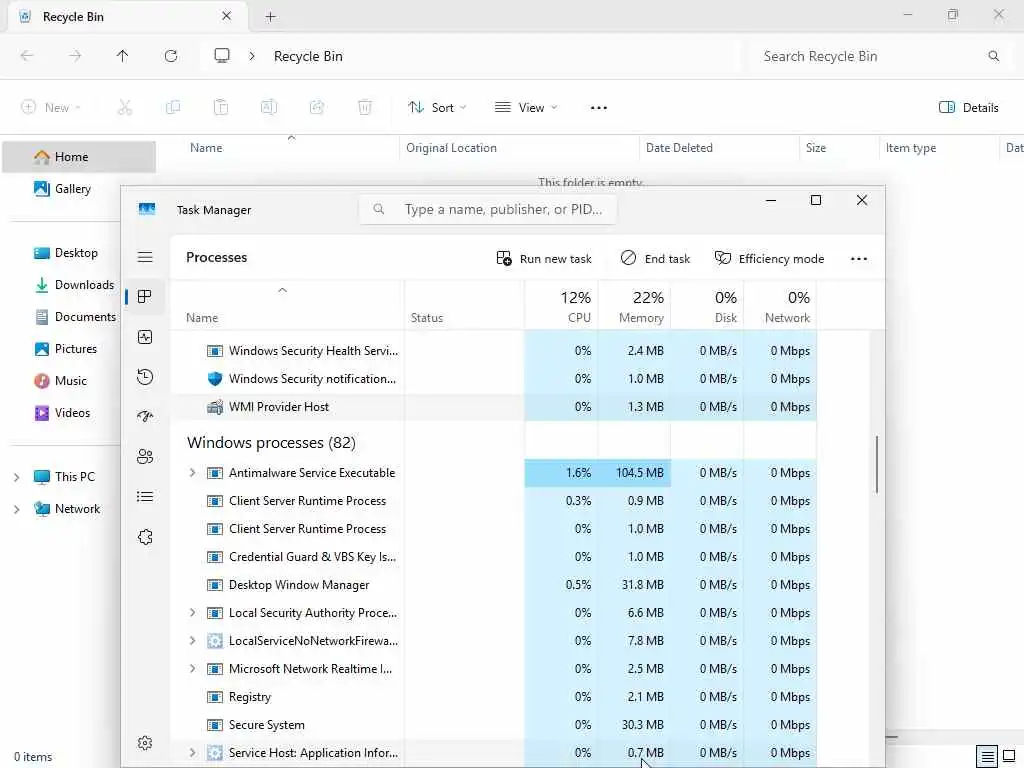Select WMI Provider Host process

pyautogui.click(x=494, y=407)
